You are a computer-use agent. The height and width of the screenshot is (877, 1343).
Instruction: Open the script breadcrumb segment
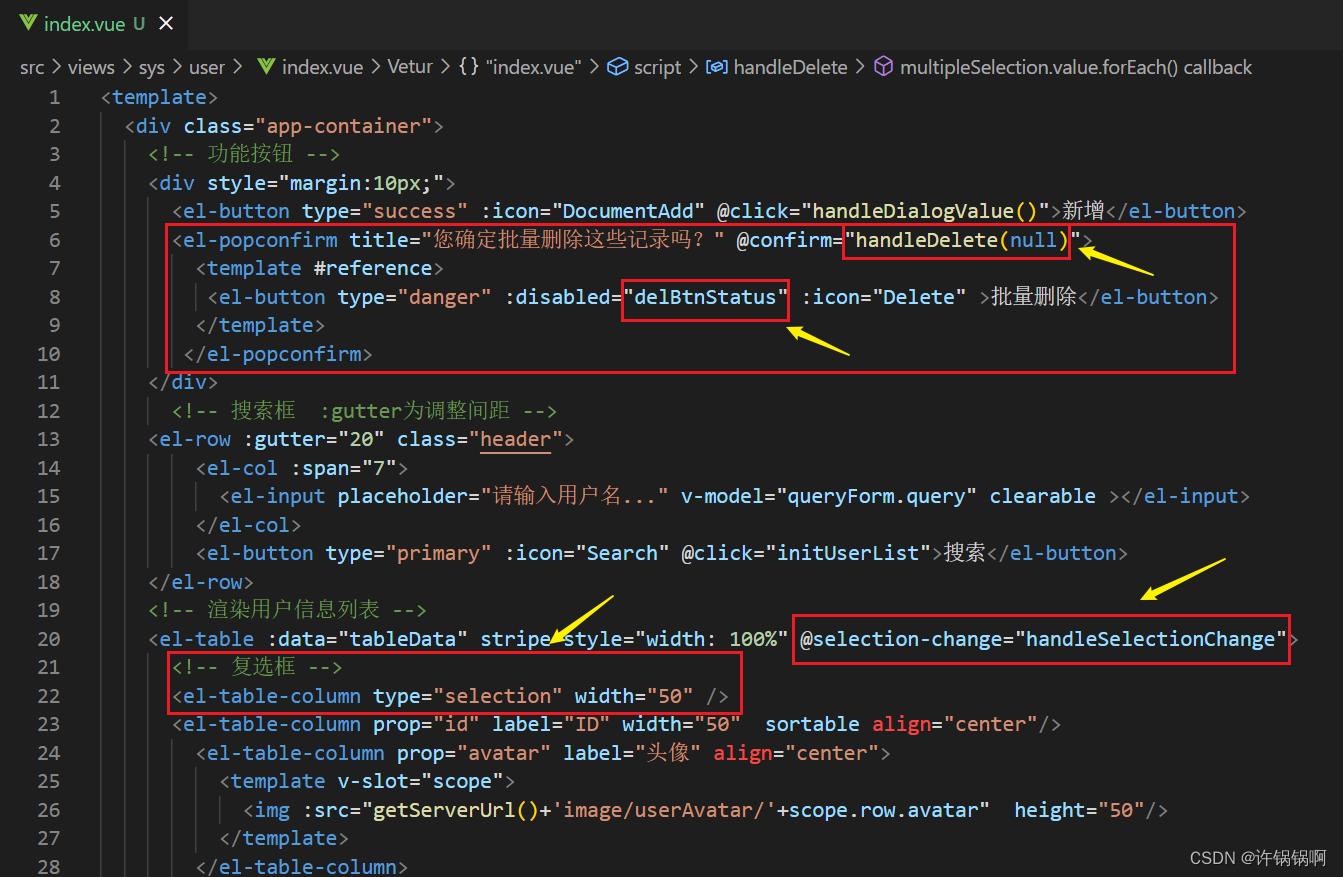(x=657, y=67)
